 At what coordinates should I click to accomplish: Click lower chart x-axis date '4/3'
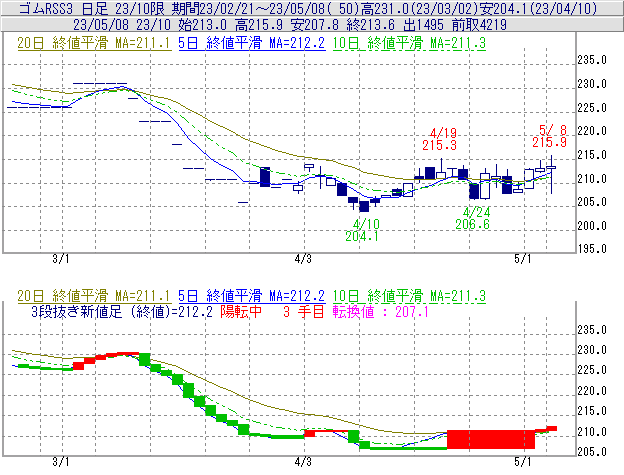(x=303, y=462)
